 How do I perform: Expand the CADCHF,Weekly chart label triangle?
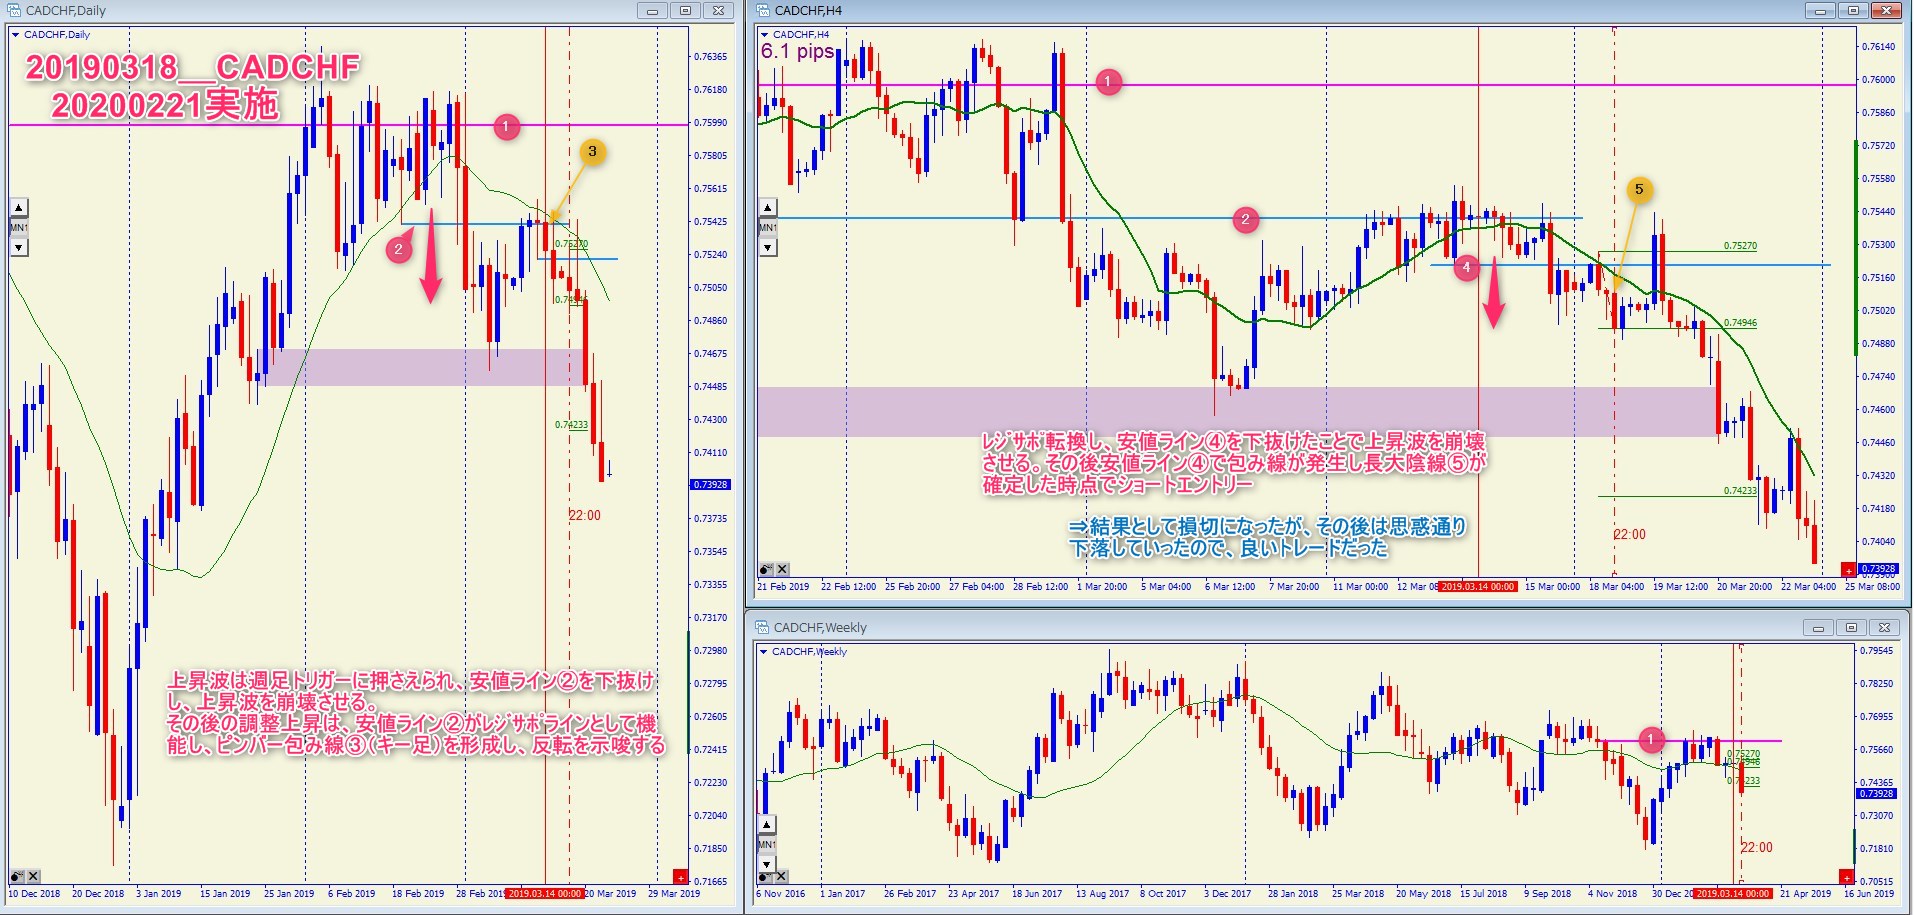coord(764,652)
